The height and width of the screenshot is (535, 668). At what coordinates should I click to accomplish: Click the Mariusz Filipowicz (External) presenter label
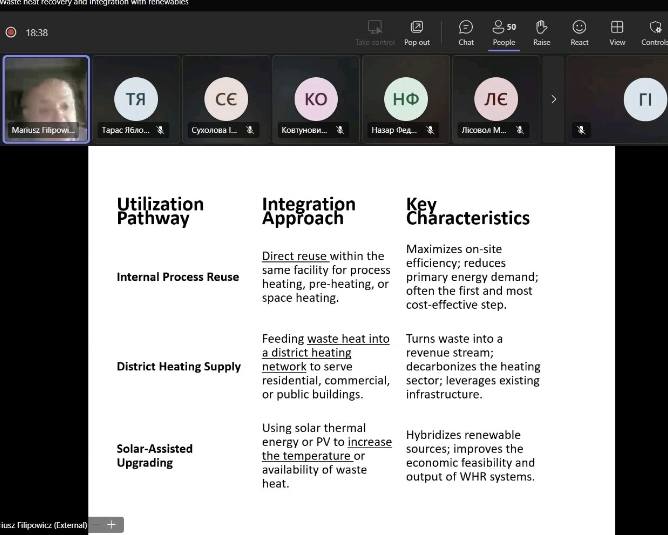click(x=44, y=525)
